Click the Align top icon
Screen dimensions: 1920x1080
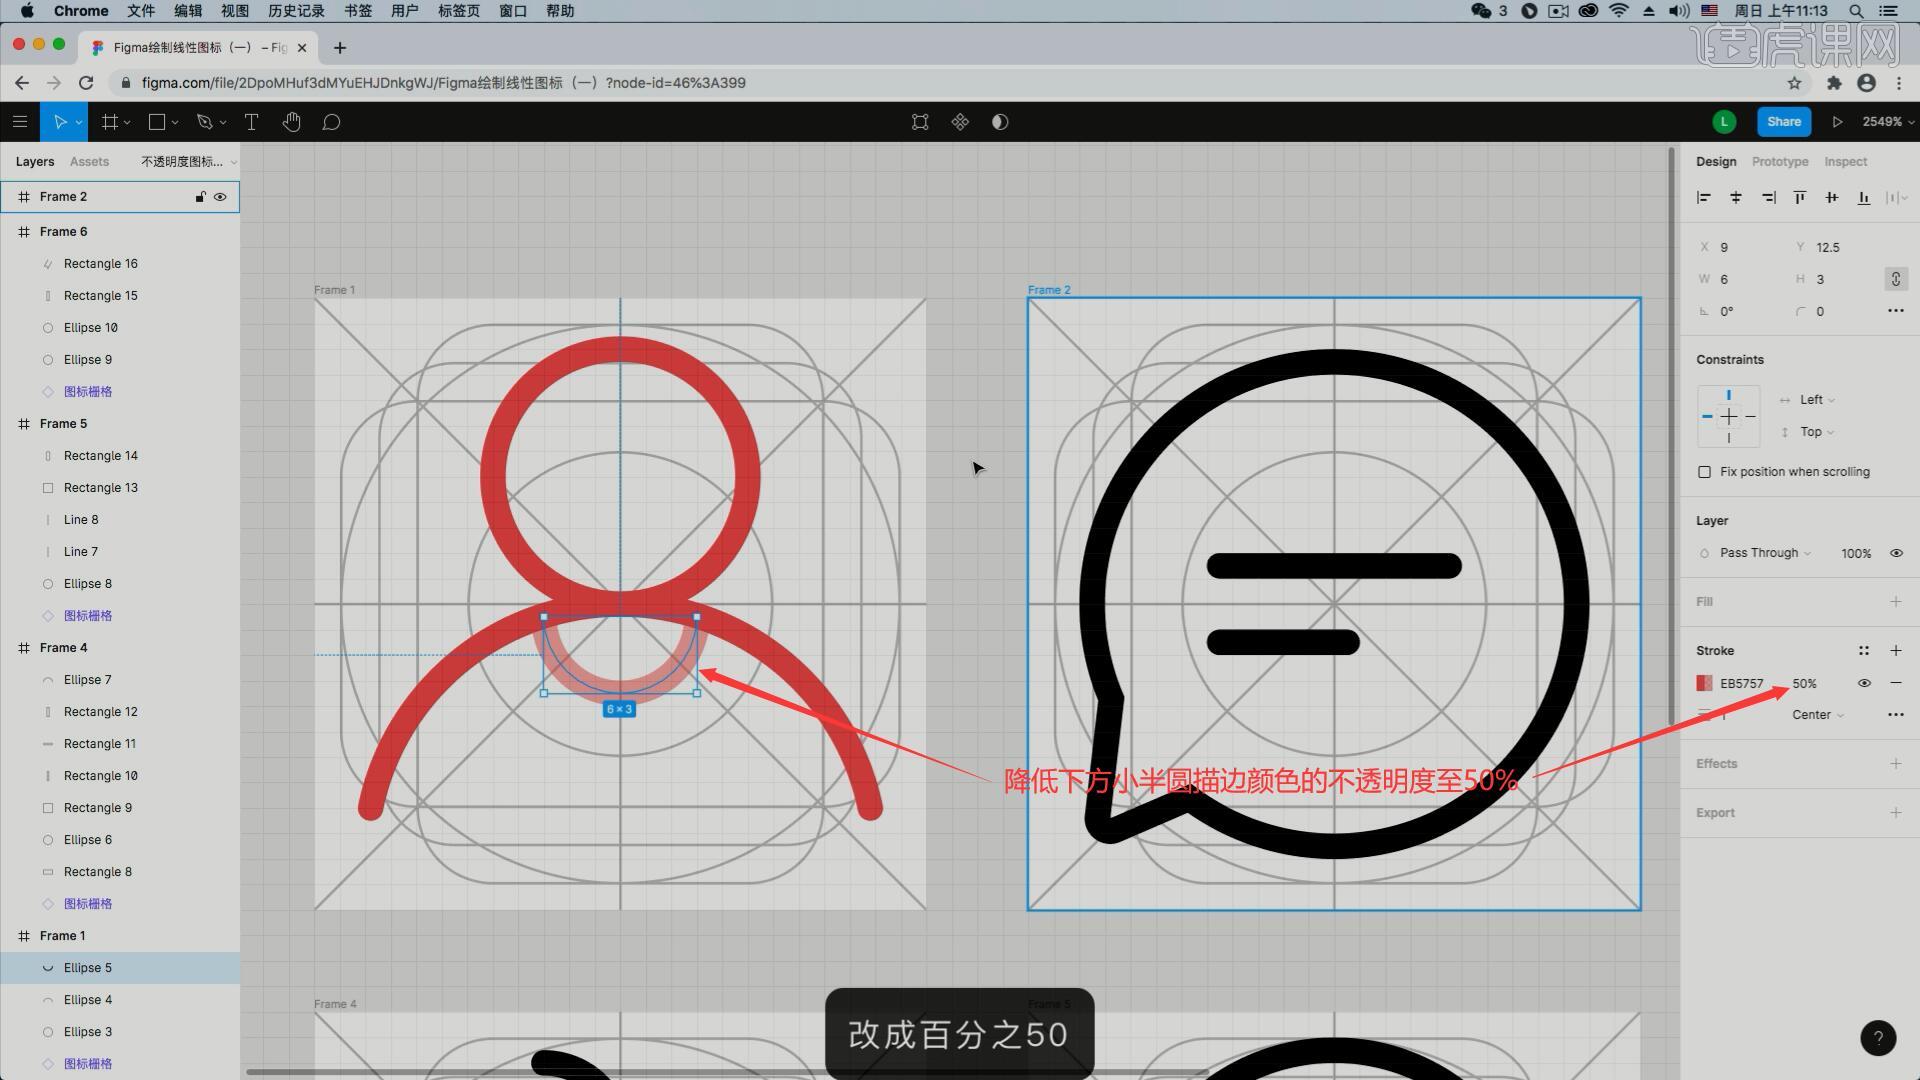pyautogui.click(x=1800, y=198)
